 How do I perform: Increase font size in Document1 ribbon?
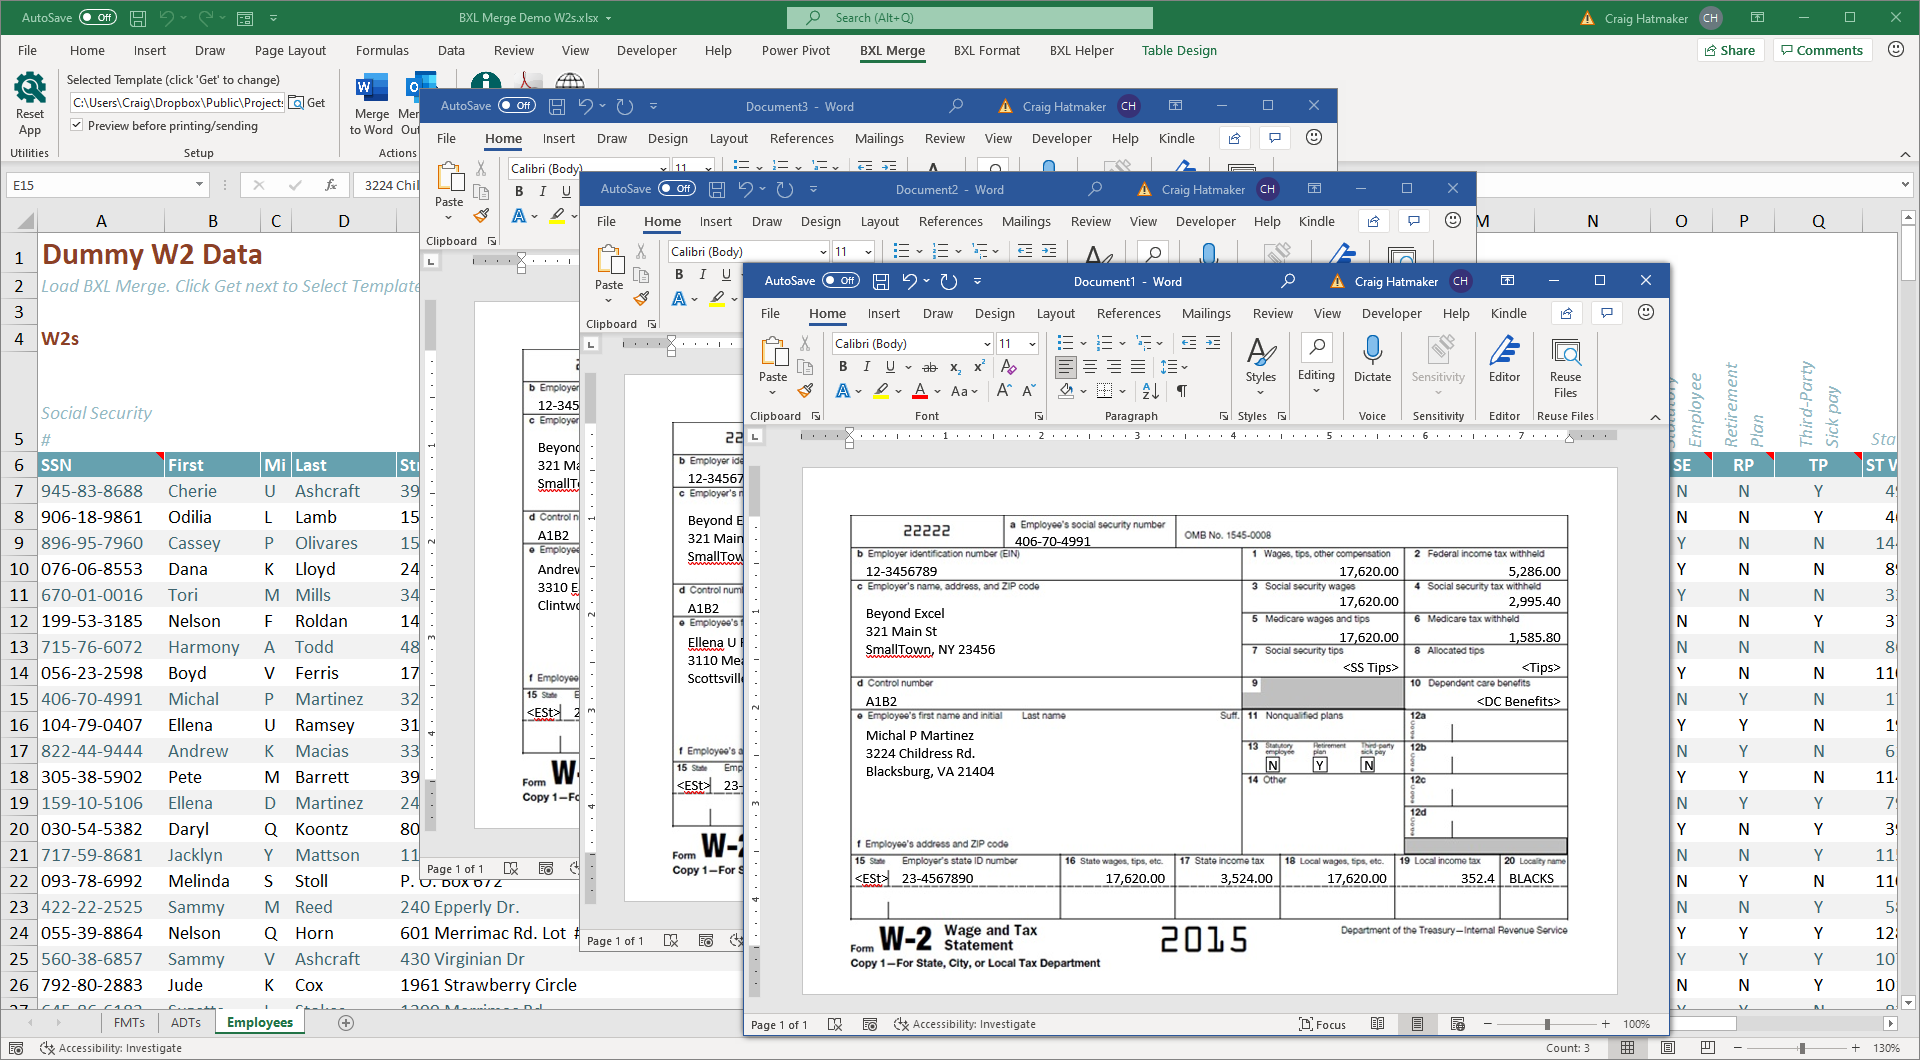[x=1004, y=391]
